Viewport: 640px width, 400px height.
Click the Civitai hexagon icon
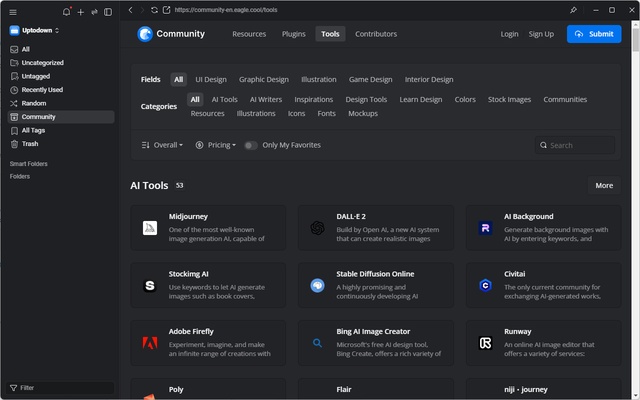click(x=485, y=285)
